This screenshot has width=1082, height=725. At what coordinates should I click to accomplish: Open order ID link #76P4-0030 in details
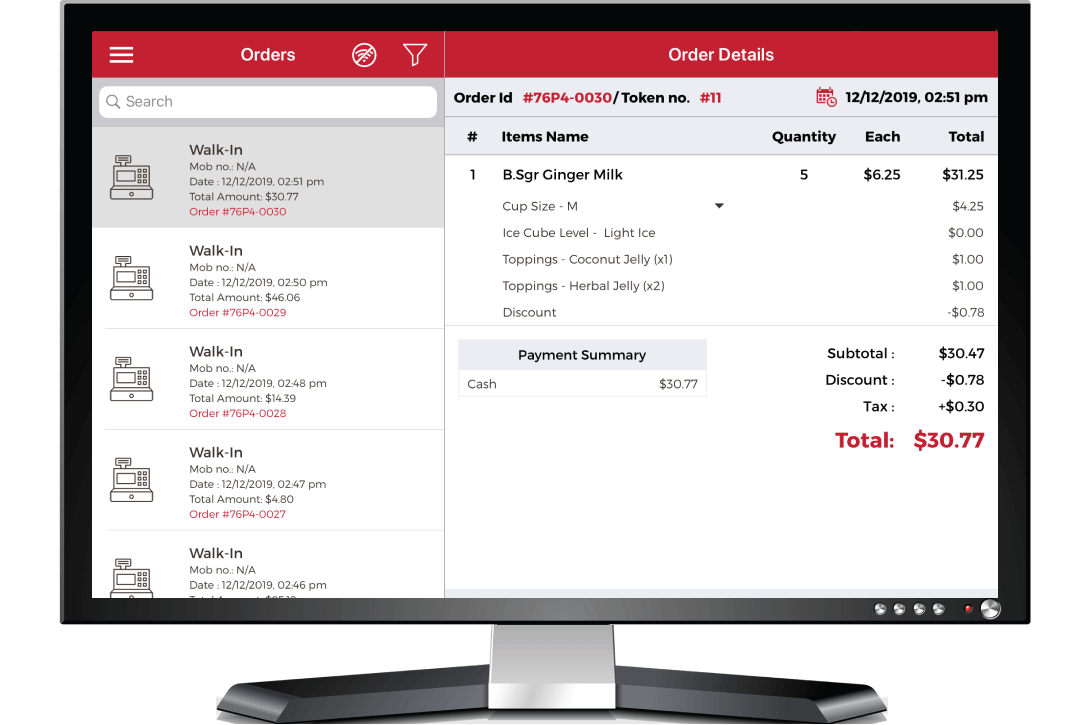pyautogui.click(x=566, y=98)
